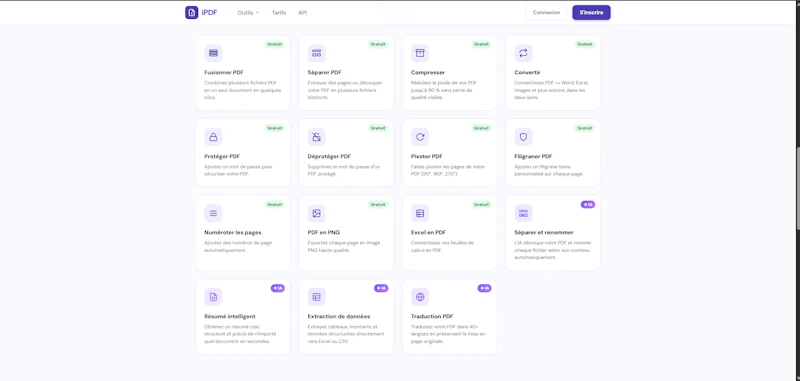Click the IA badge on Séparer et renommer
This screenshot has width=800, height=381.
point(588,205)
